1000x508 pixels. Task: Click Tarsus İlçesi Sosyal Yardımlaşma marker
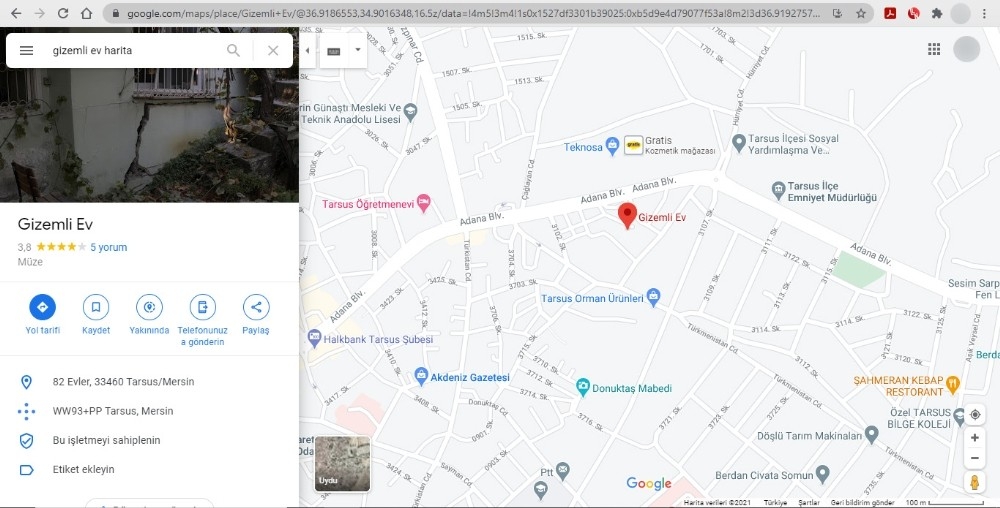click(x=739, y=143)
